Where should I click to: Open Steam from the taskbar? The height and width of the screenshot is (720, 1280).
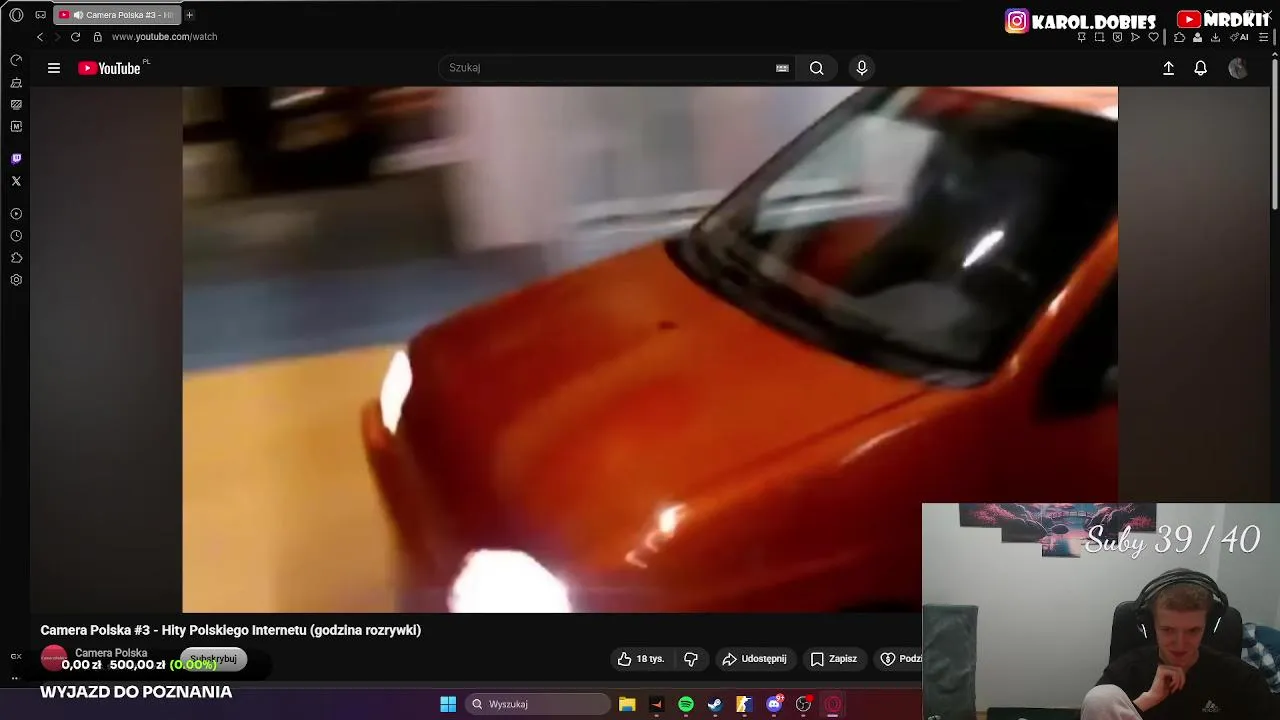point(715,704)
